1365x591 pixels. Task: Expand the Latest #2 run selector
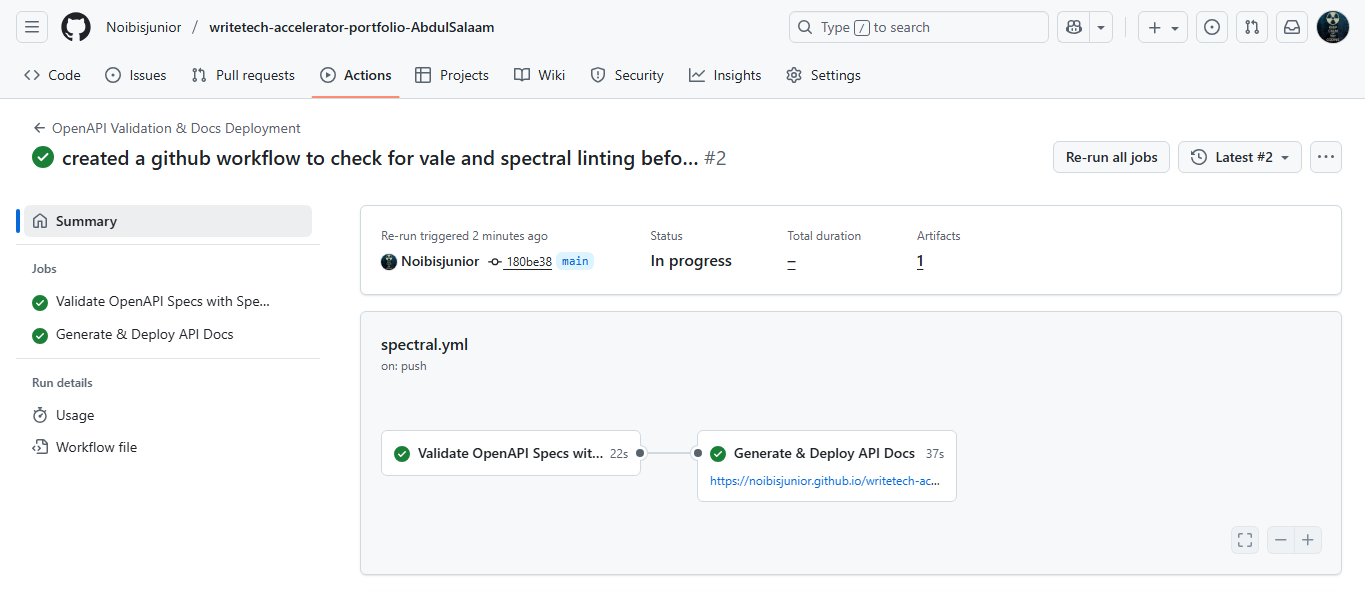1240,156
